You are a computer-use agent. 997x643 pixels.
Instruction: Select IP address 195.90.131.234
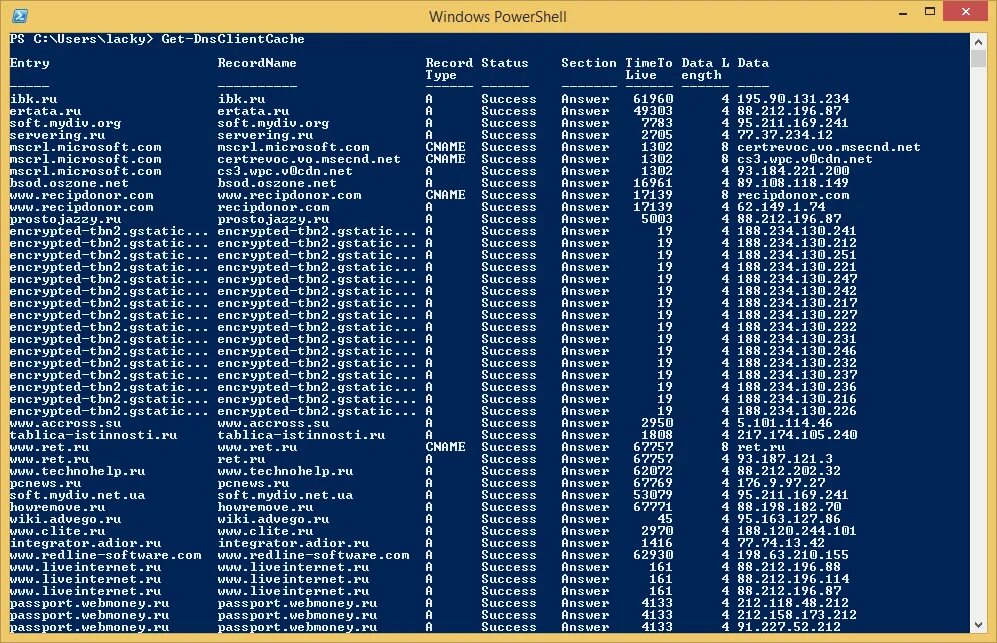(793, 99)
